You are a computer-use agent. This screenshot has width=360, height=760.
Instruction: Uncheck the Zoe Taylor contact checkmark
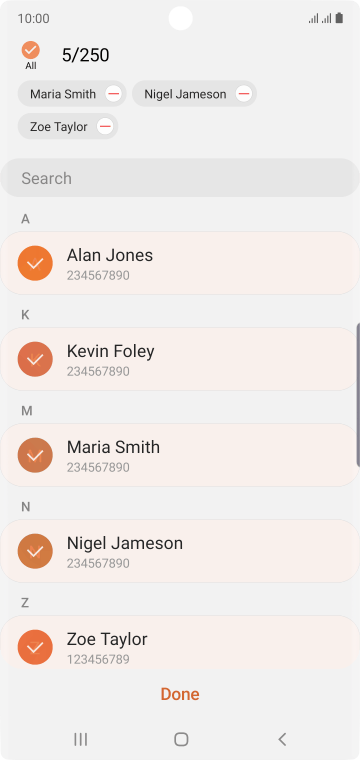(x=35, y=647)
